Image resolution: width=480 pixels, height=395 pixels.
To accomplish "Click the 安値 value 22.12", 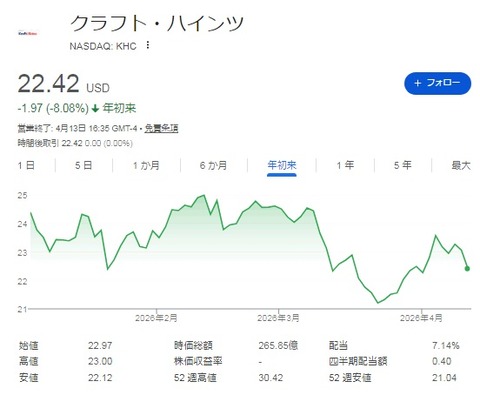I will [x=100, y=378].
